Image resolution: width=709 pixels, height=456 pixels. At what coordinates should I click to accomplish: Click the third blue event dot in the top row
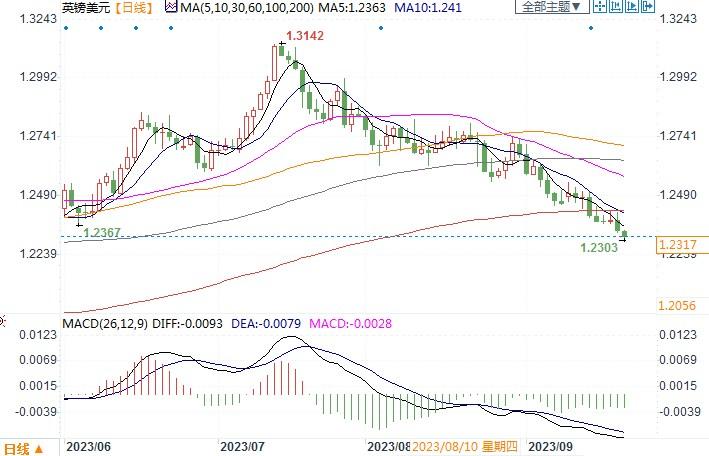[136, 28]
